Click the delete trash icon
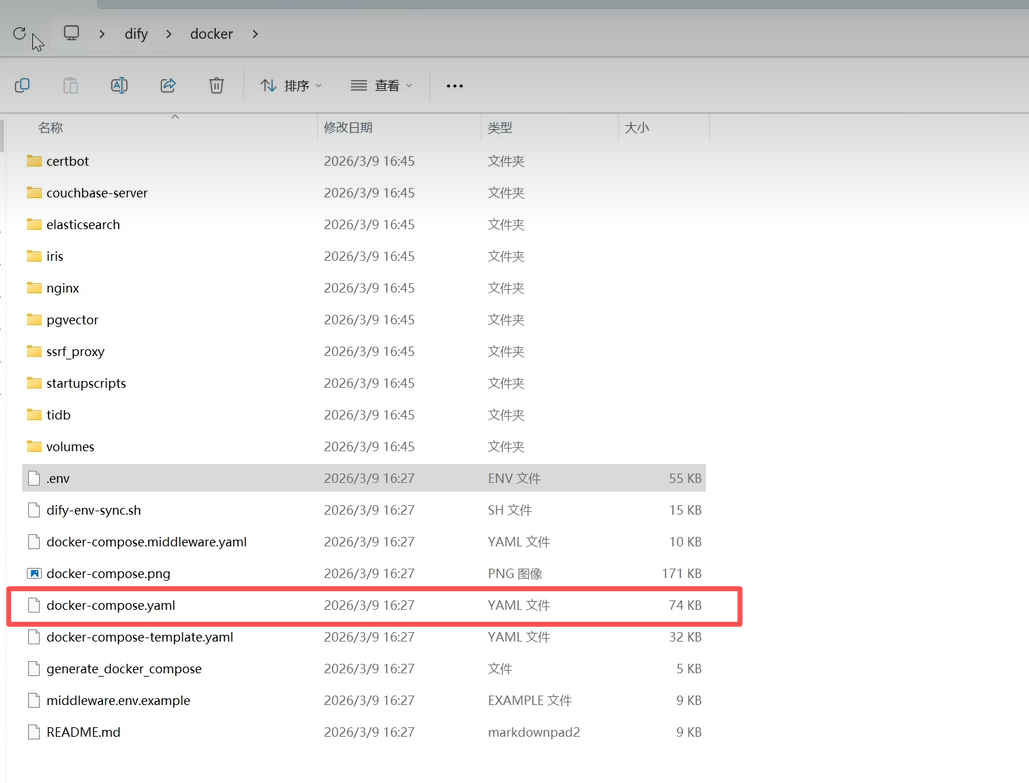Viewport: 1029px width, 783px height. (217, 85)
